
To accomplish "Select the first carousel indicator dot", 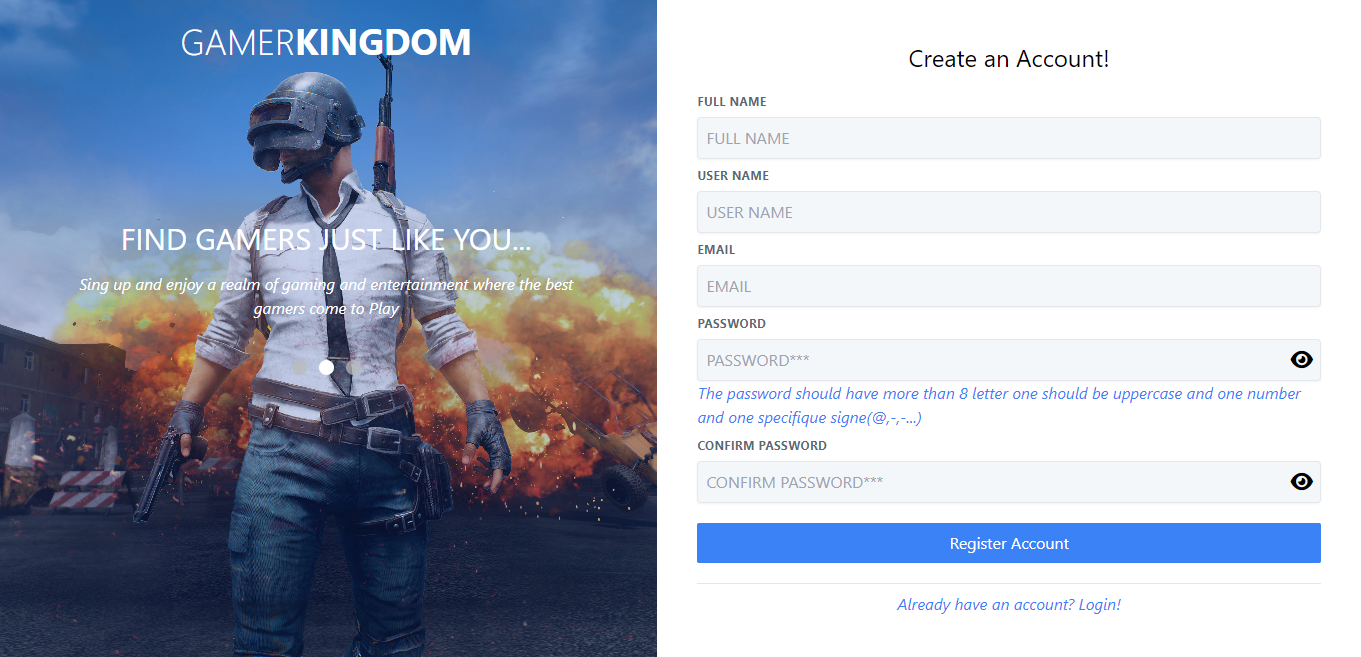I will click(299, 367).
